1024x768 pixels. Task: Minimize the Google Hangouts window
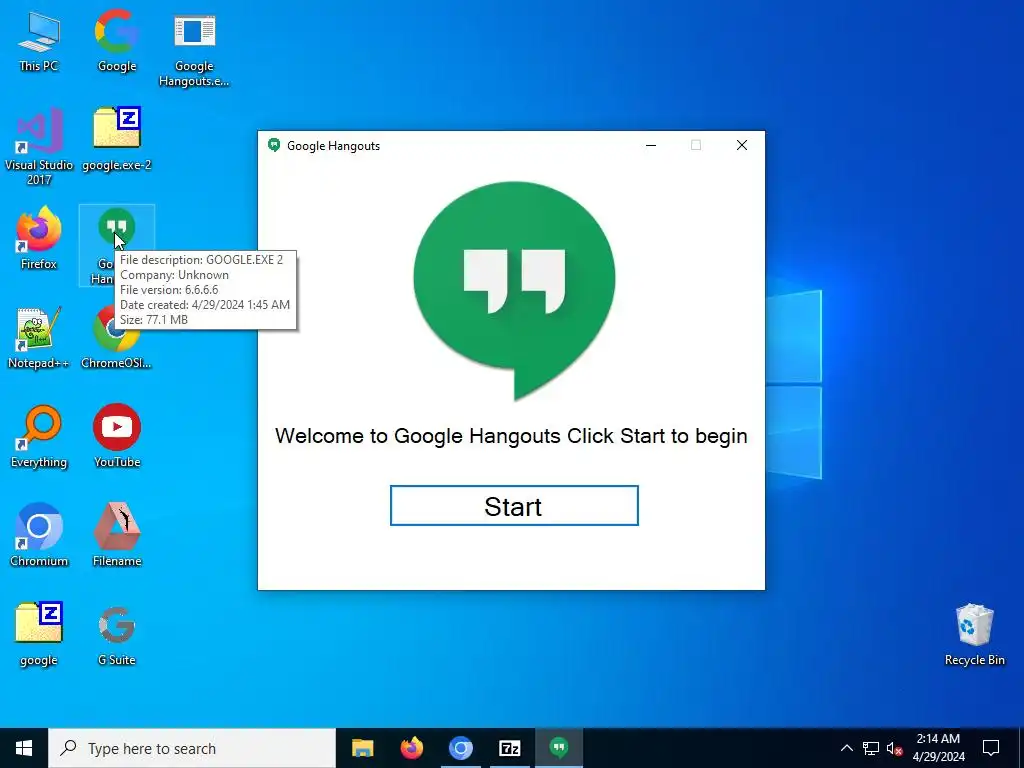(650, 145)
